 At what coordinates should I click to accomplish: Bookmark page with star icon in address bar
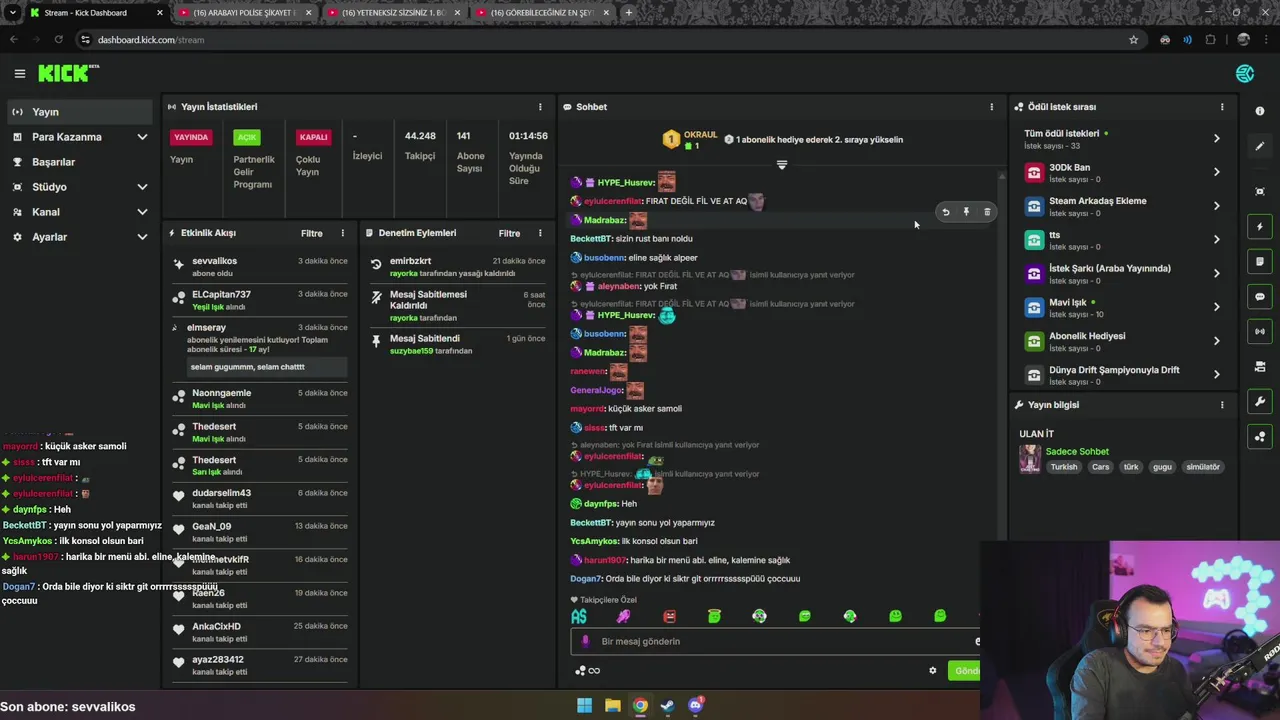[1133, 40]
